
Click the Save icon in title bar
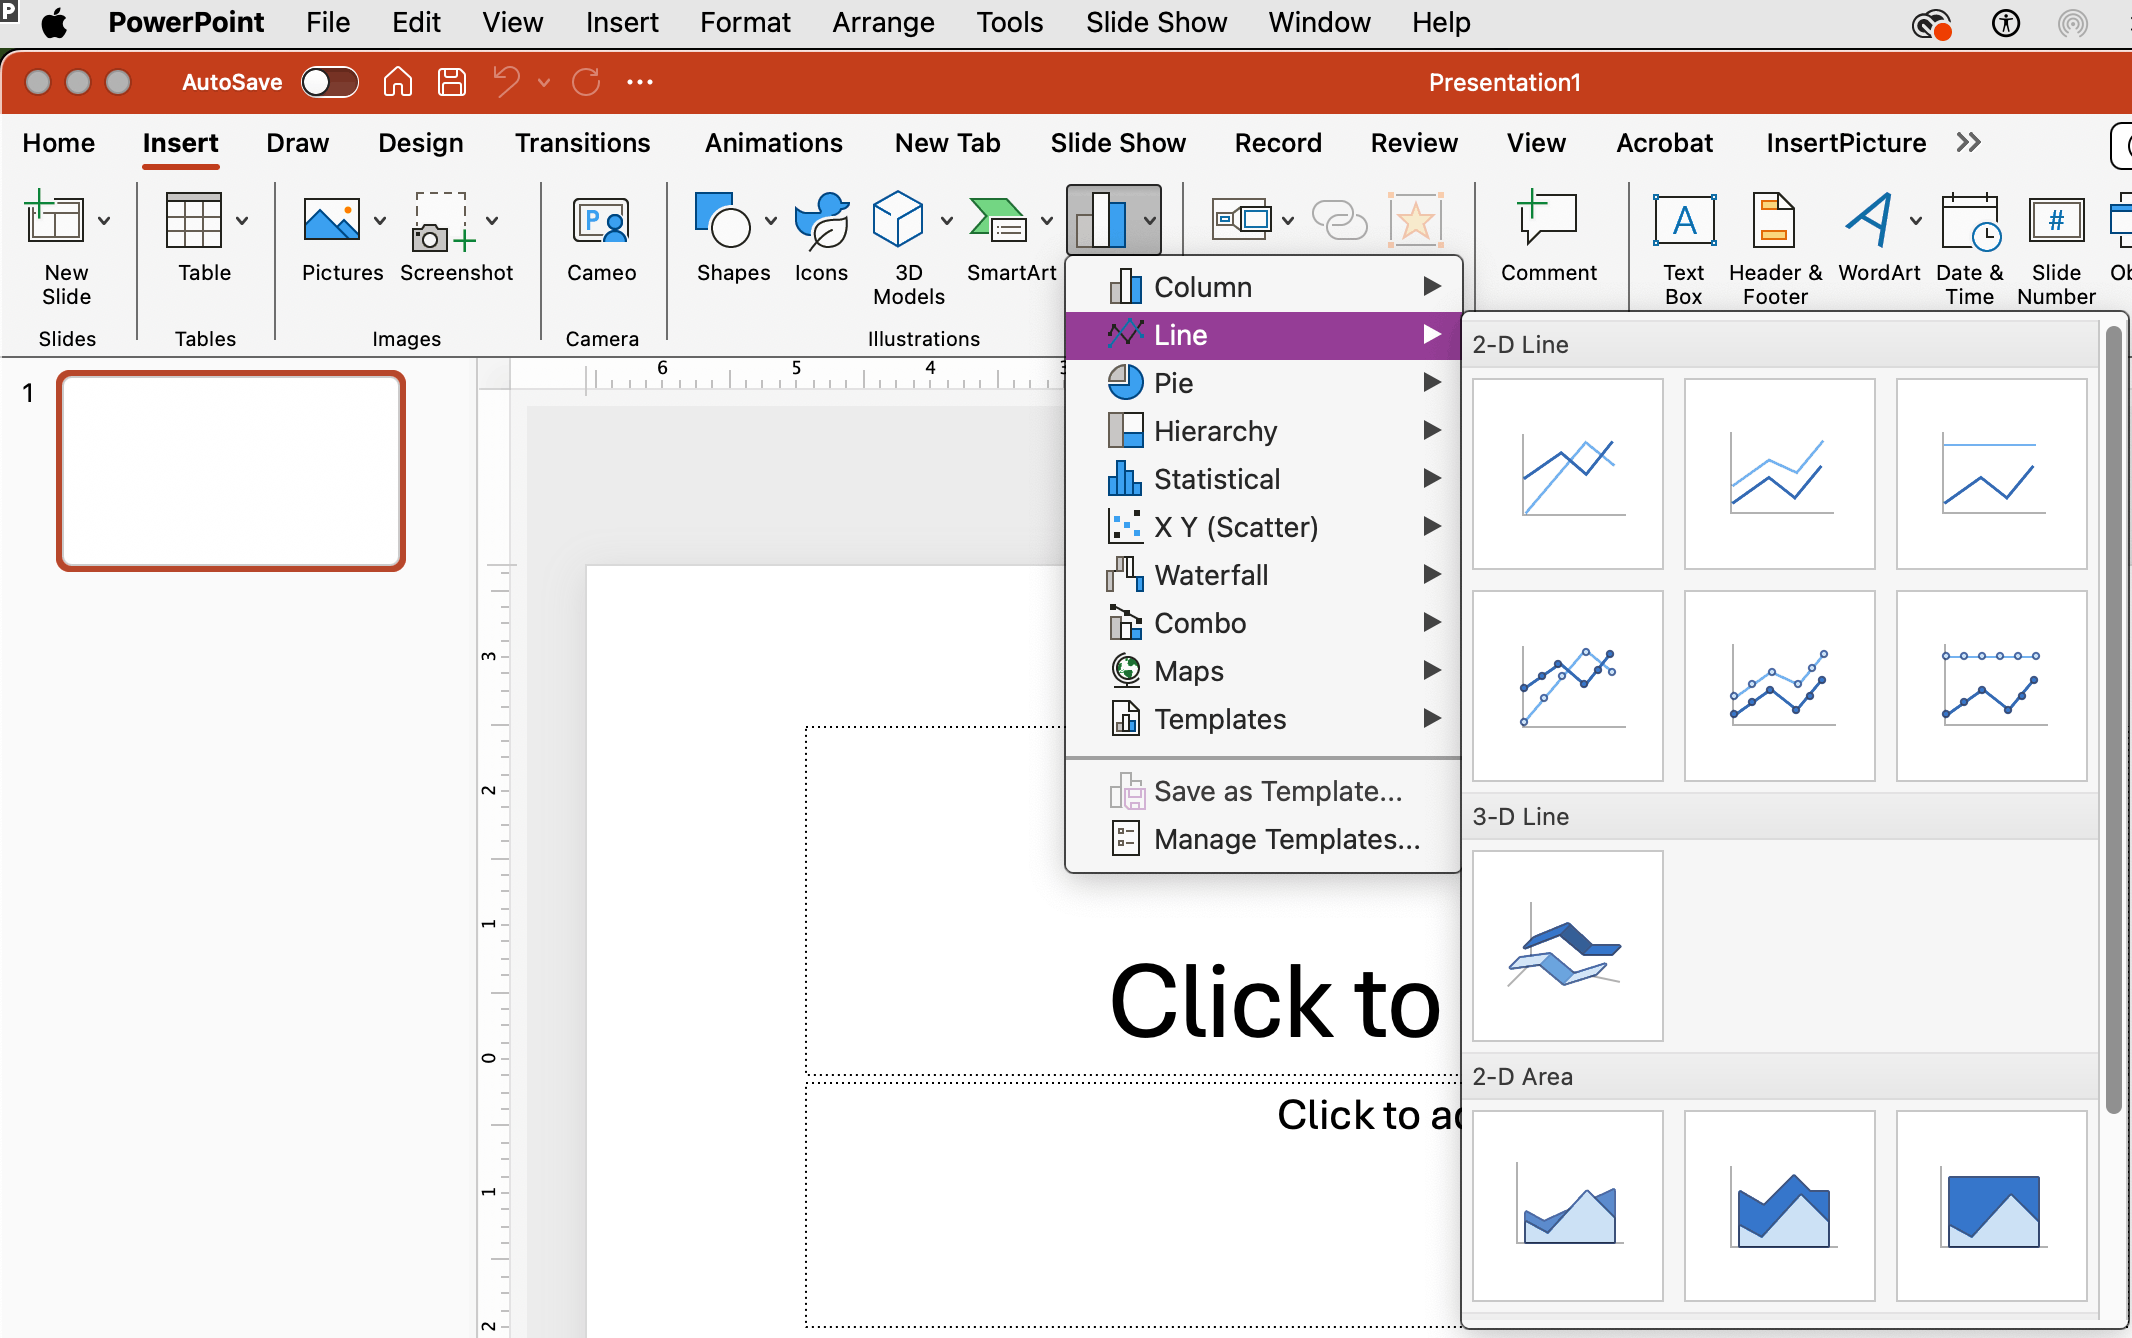tap(452, 82)
